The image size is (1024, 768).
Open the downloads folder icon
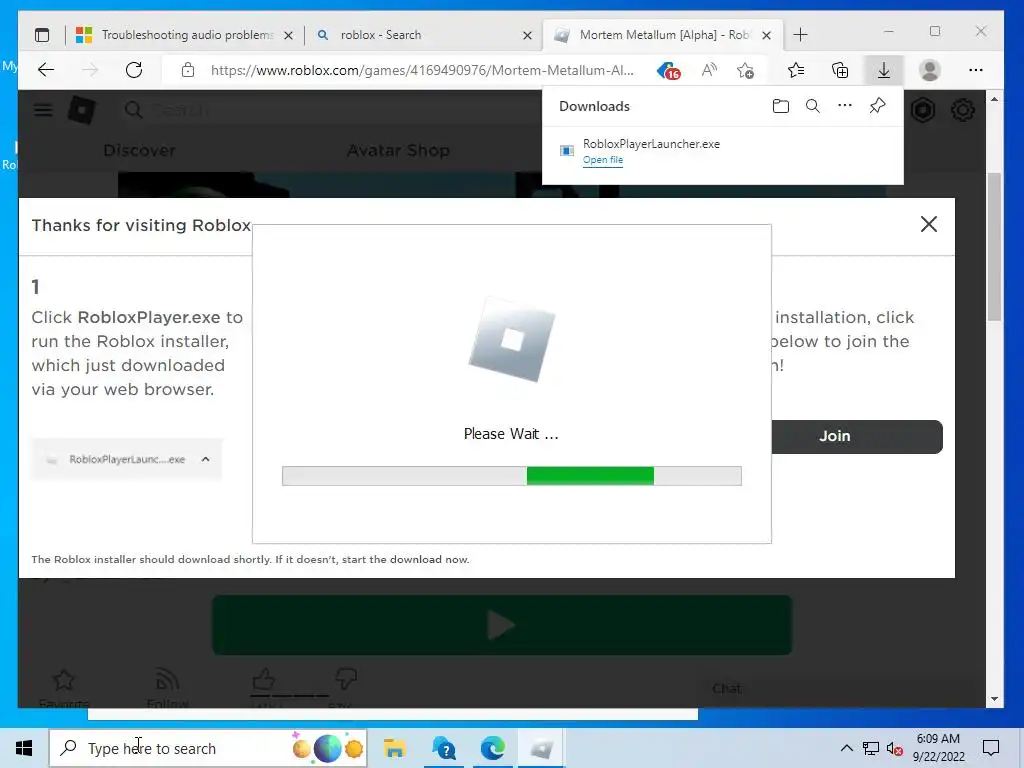click(x=780, y=106)
